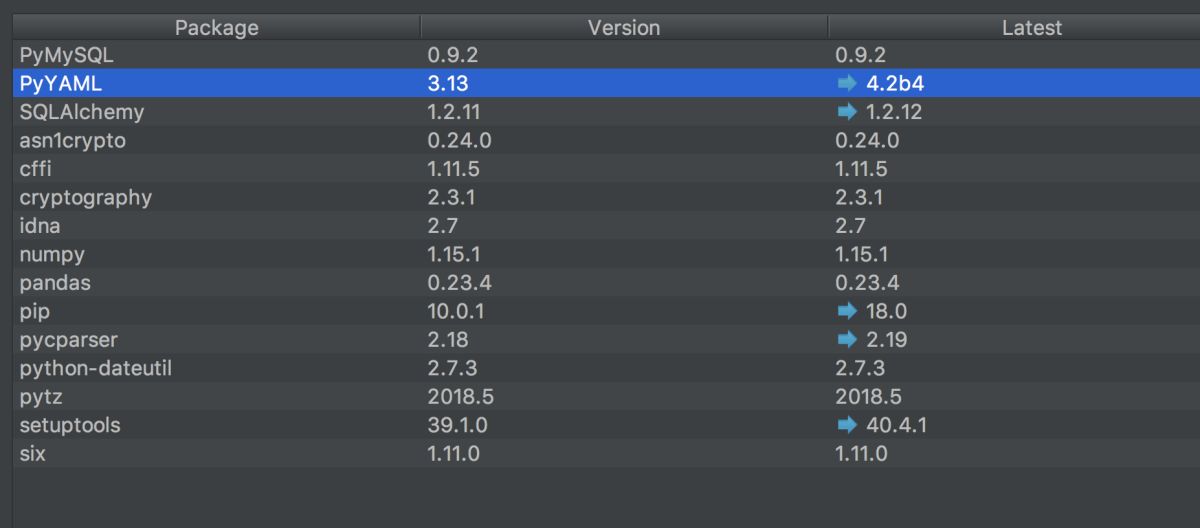Pick the cryptography package row
1200x528 pixels.
coord(606,198)
